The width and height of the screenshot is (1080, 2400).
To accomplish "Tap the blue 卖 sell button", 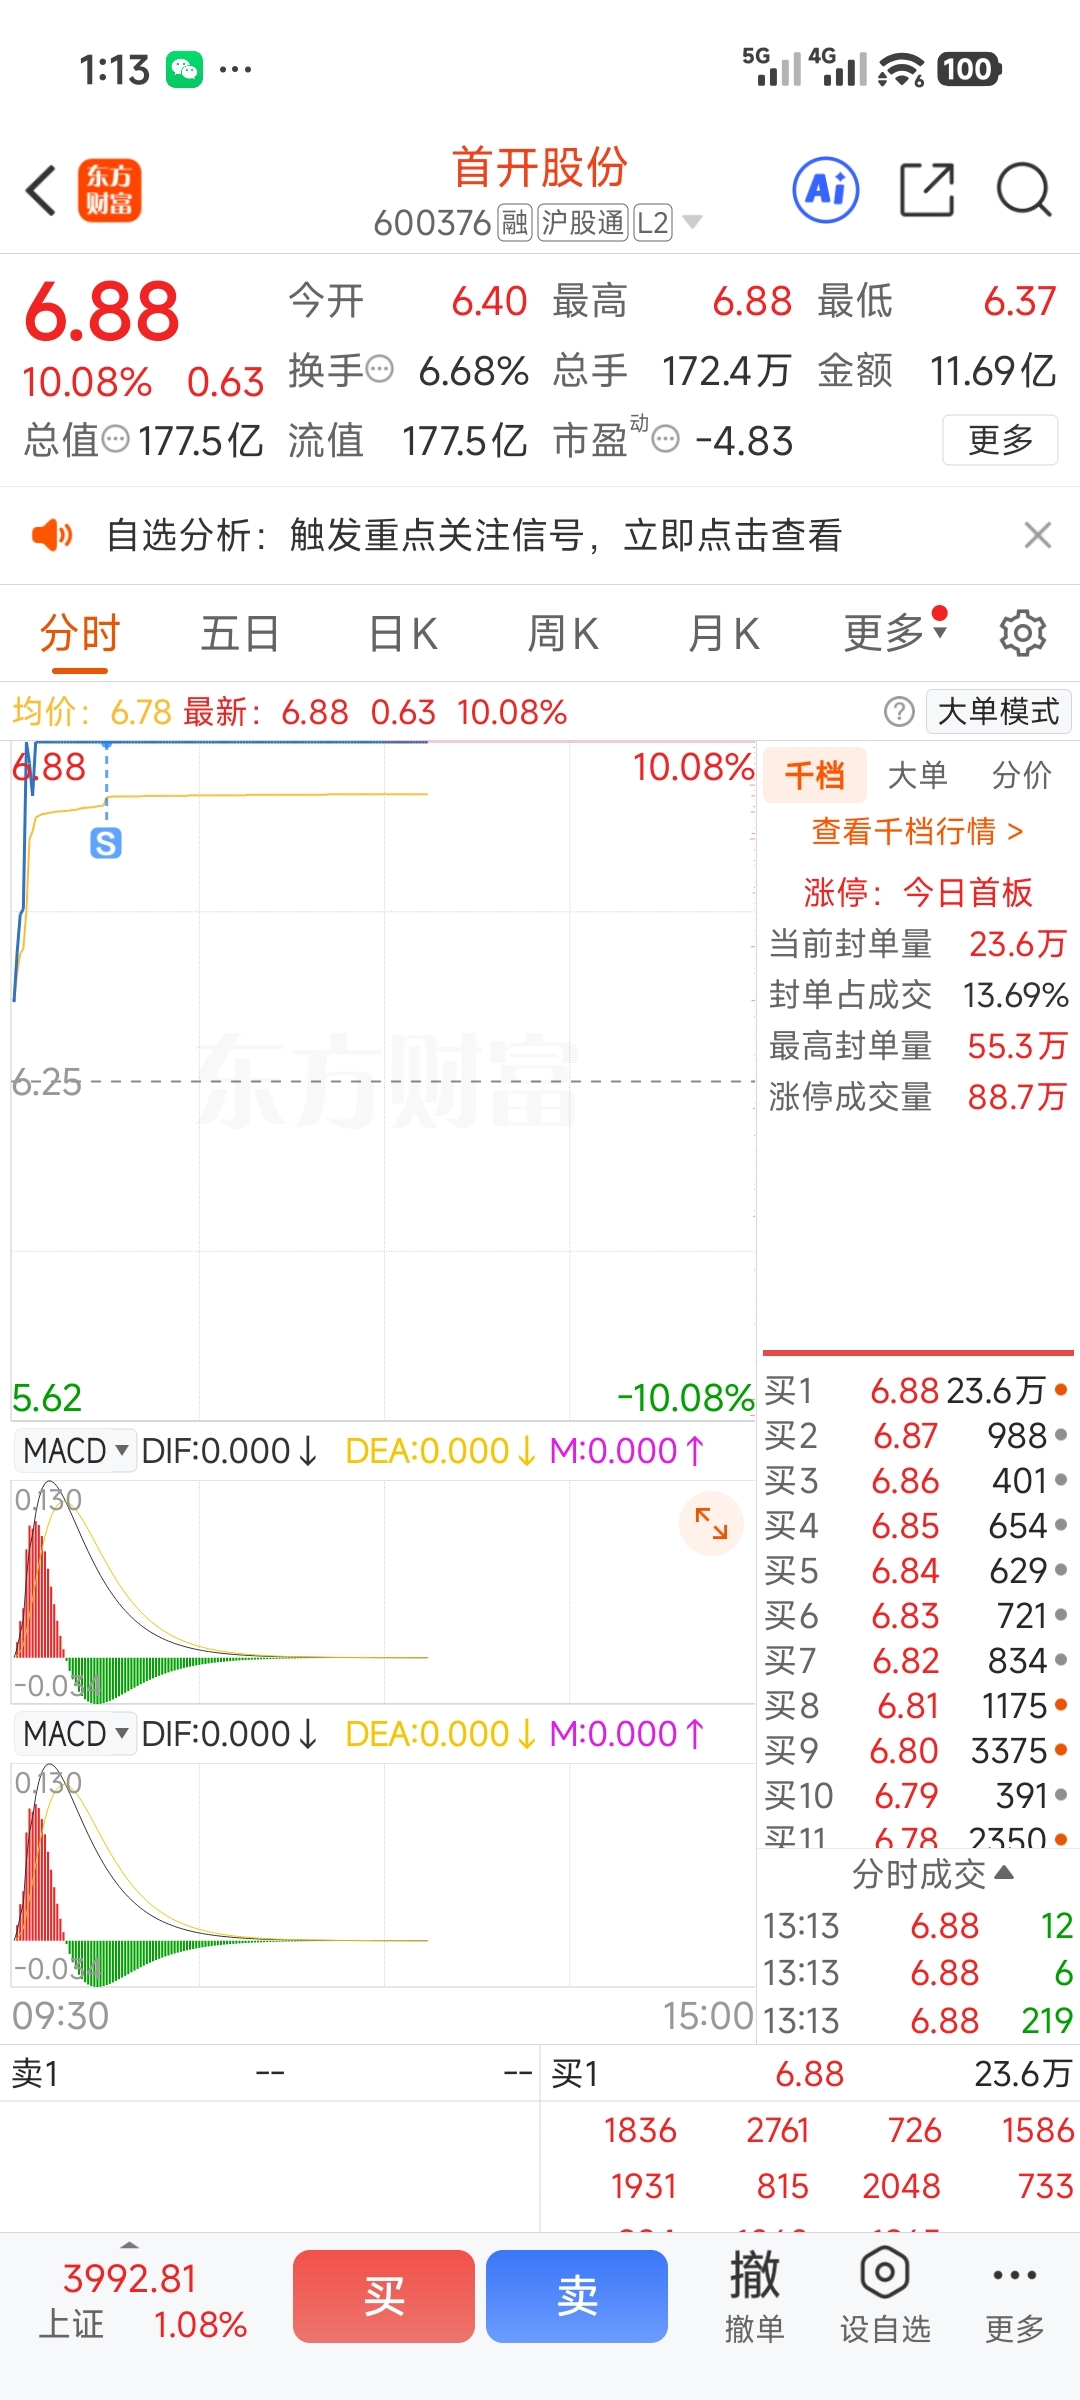I will [577, 2296].
